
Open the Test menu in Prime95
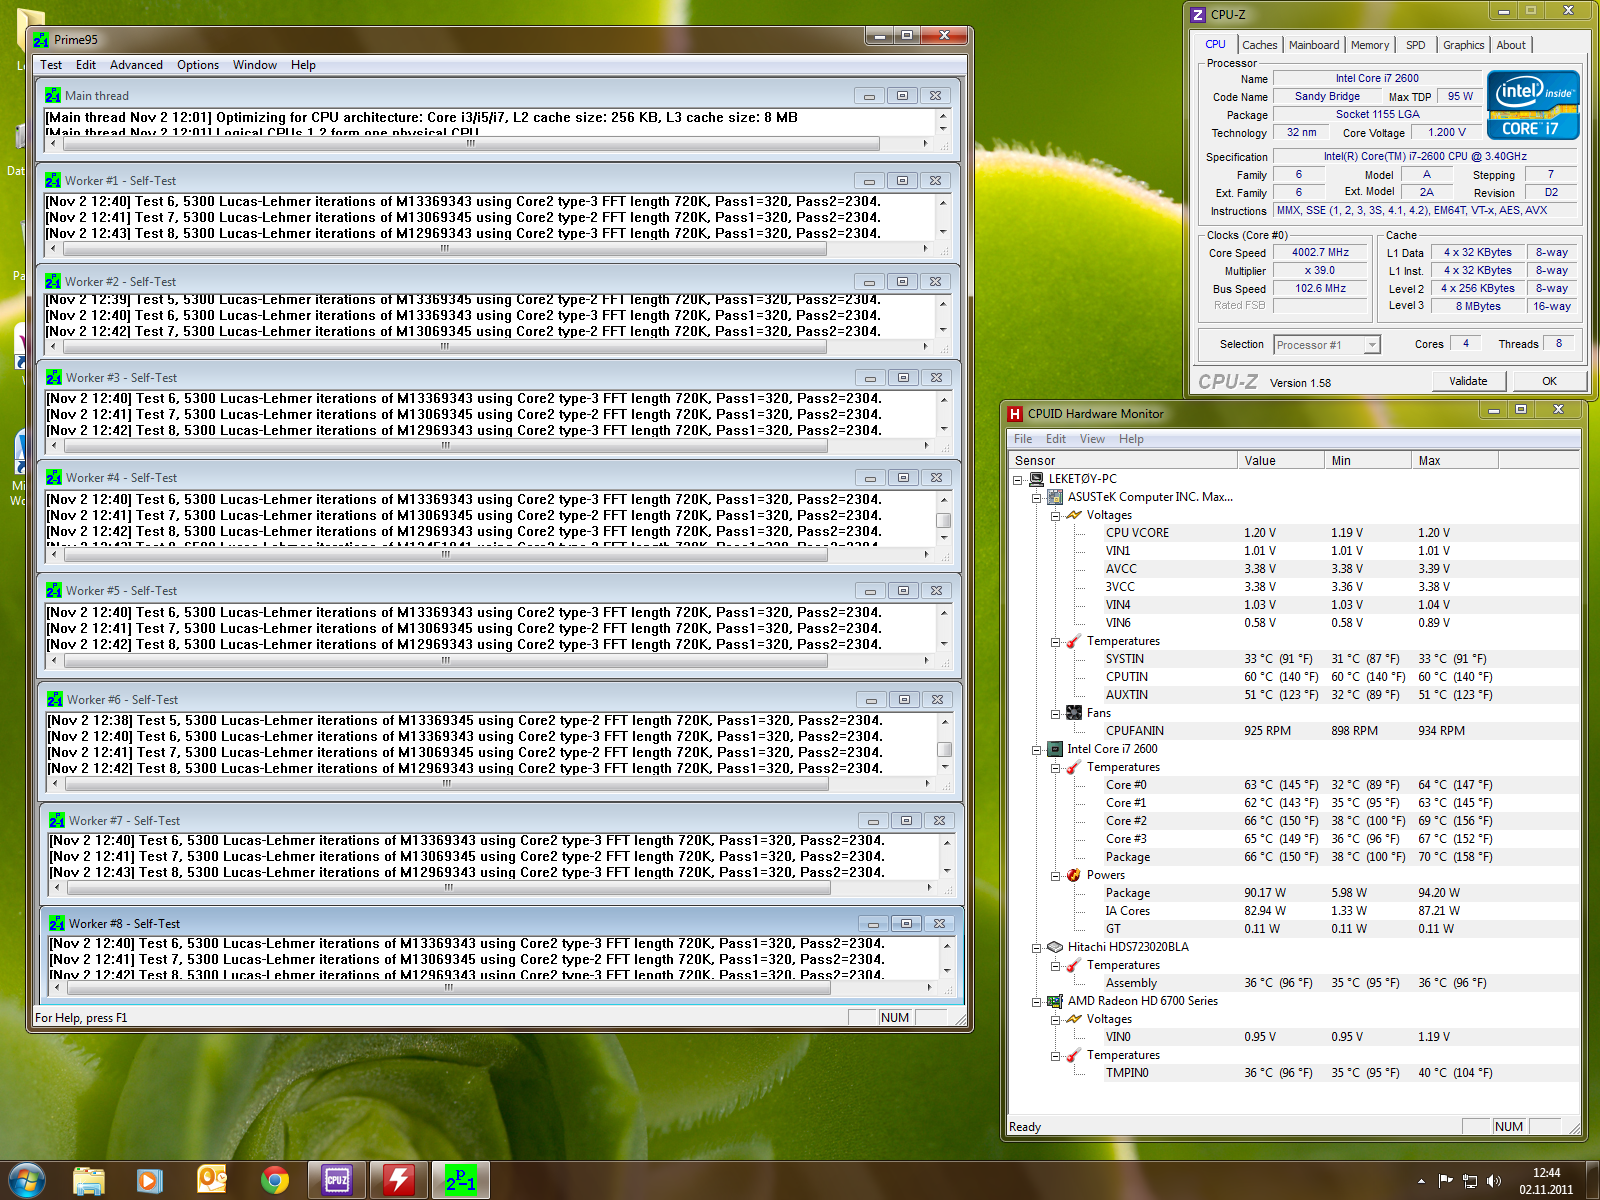[x=51, y=65]
